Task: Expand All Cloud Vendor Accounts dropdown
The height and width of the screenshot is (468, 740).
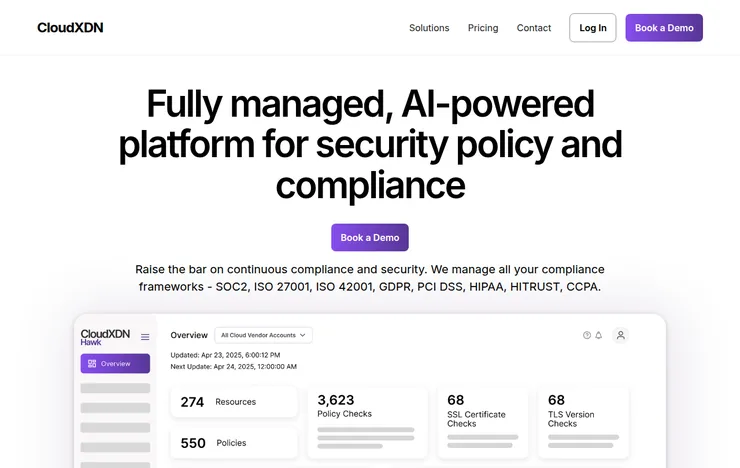Action: click(x=263, y=335)
